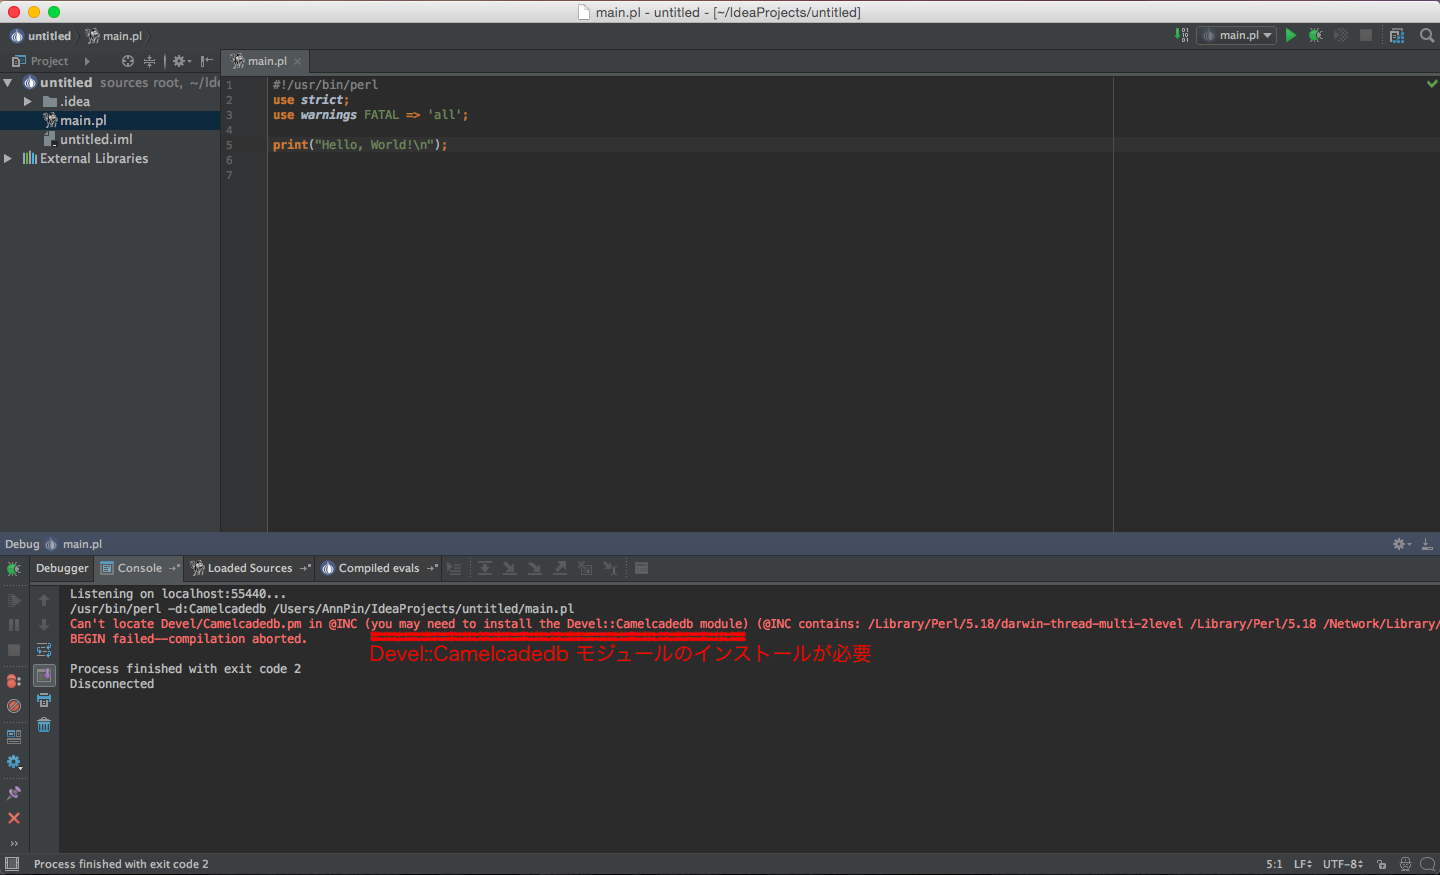The height and width of the screenshot is (875, 1440).
Task: Click the Make Project binary arrow icon
Action: 1182,35
